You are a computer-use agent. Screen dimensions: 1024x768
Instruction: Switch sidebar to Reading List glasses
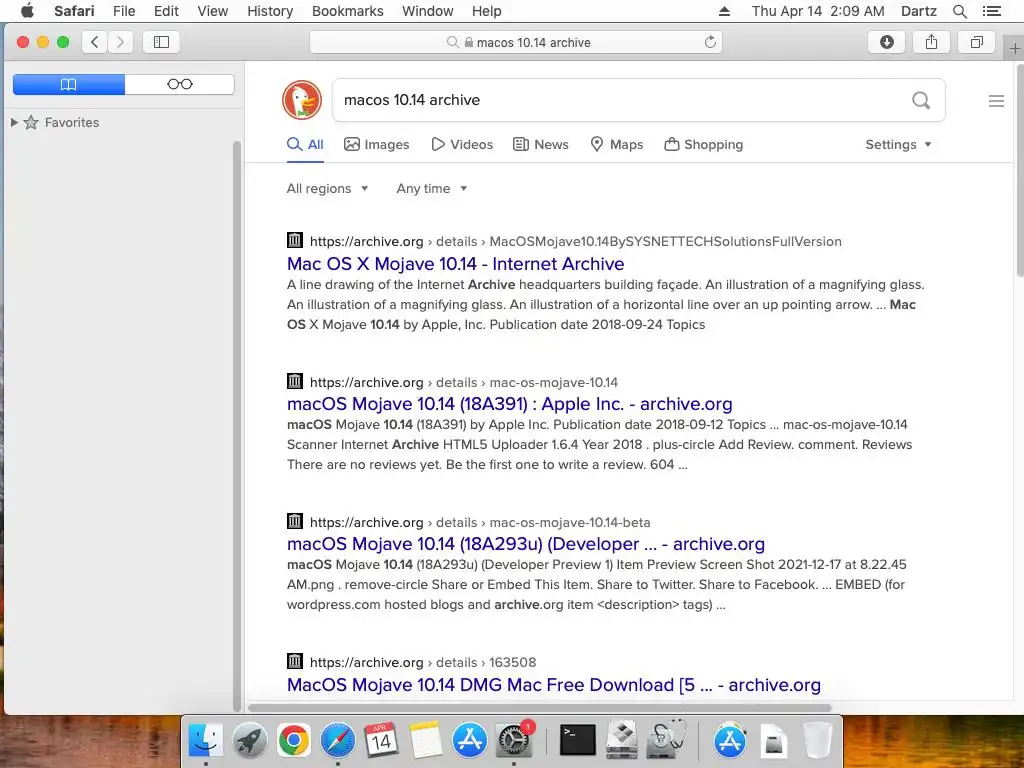pos(180,84)
